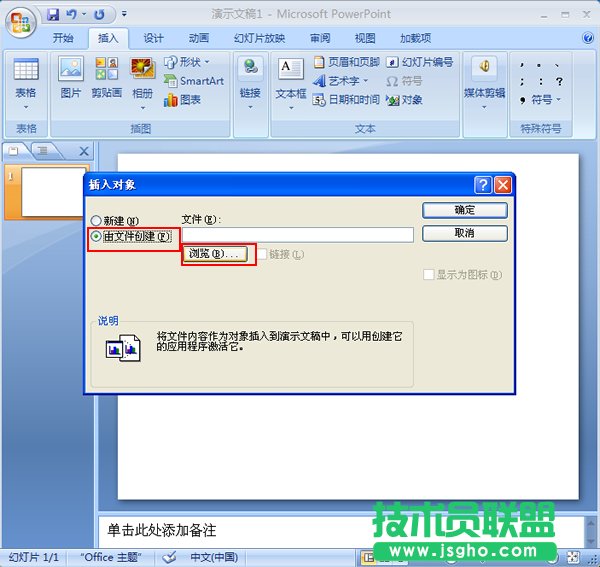
Task: Insert clip art via 剪贴画
Action: [x=107, y=78]
